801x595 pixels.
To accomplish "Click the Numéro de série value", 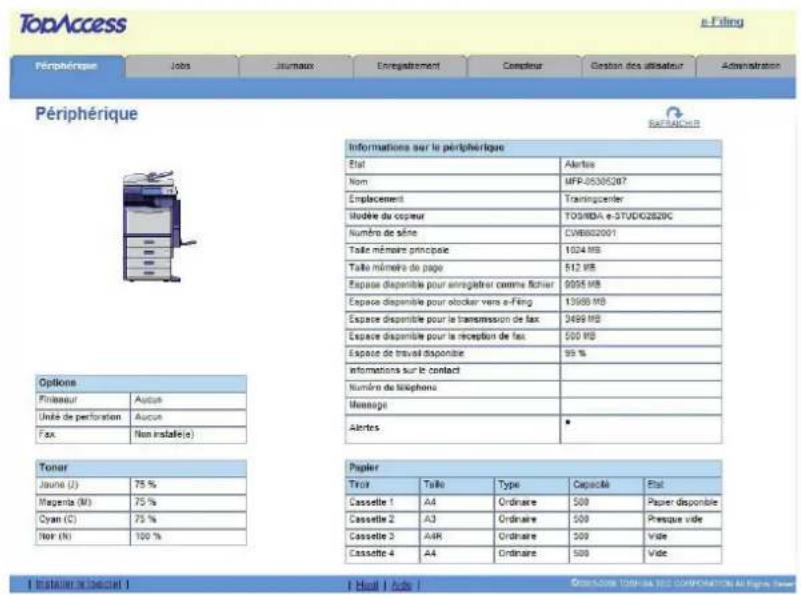I will click(590, 233).
